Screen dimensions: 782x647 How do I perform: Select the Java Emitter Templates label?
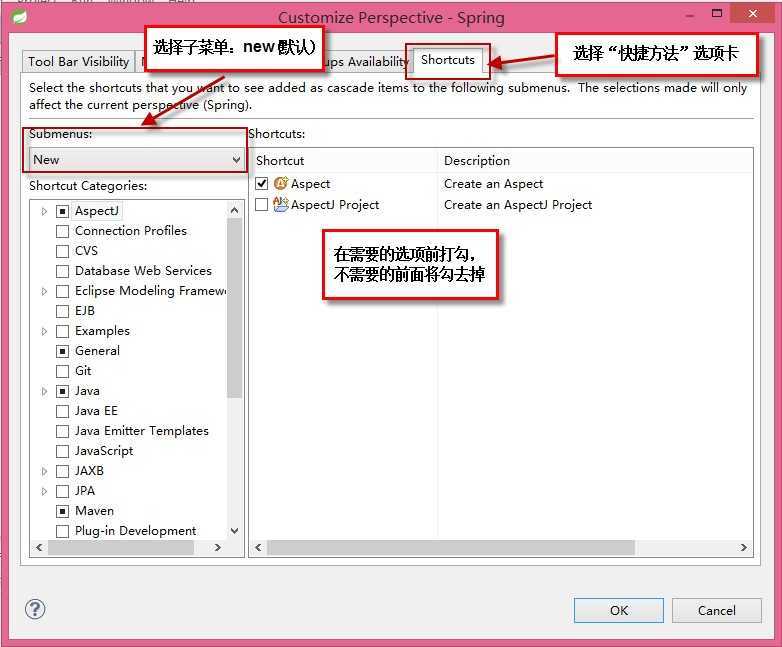(142, 431)
